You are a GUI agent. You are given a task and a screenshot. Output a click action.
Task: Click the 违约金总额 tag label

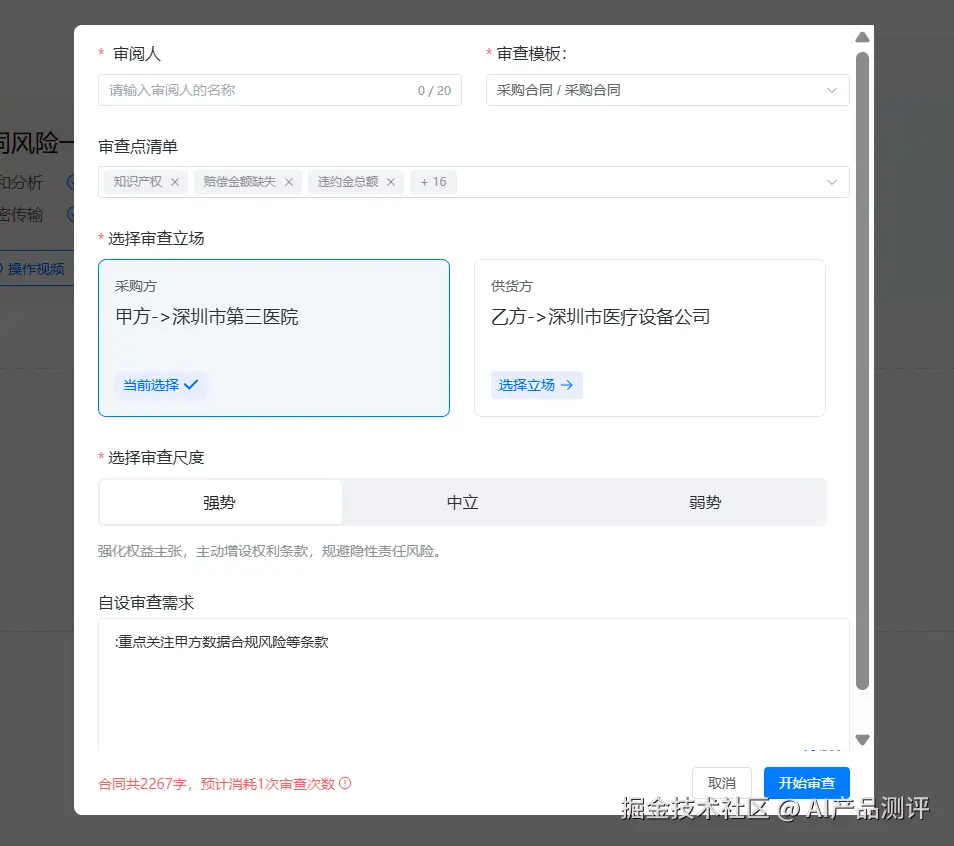coord(347,182)
